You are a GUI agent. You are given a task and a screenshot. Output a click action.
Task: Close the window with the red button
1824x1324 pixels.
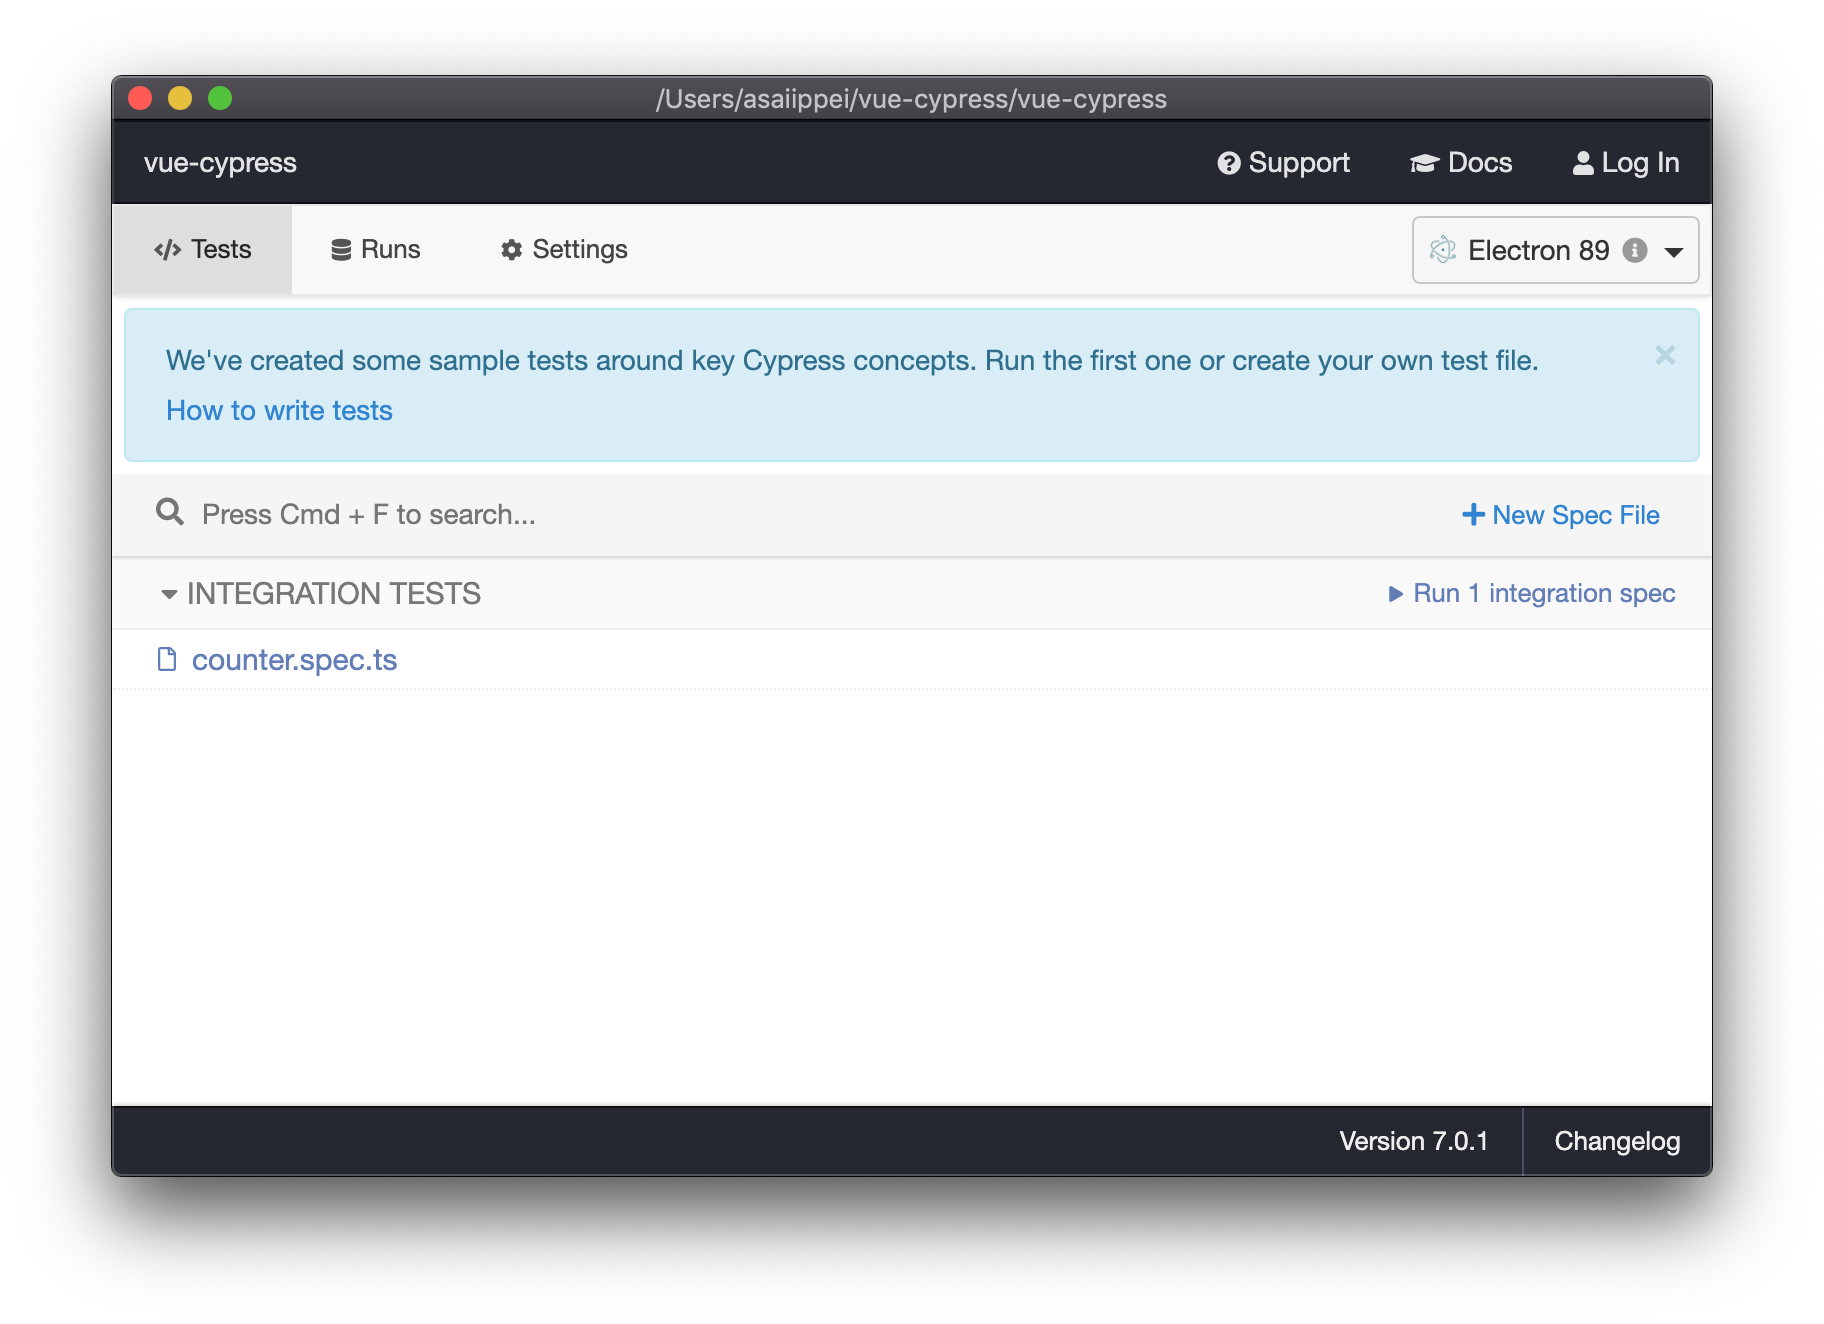pos(140,98)
